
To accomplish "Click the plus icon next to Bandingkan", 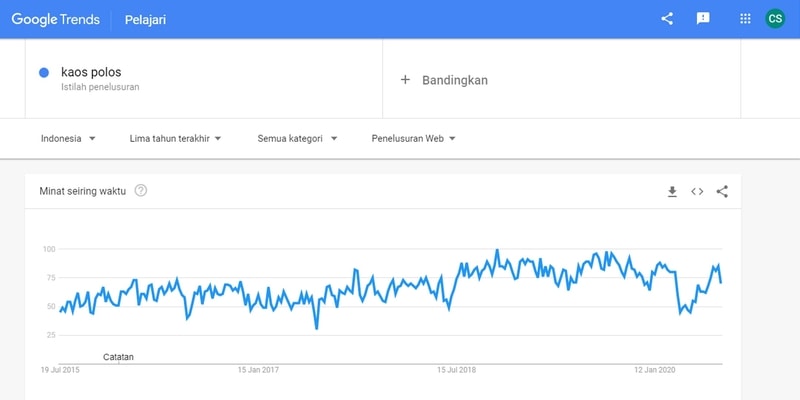I will 405,79.
